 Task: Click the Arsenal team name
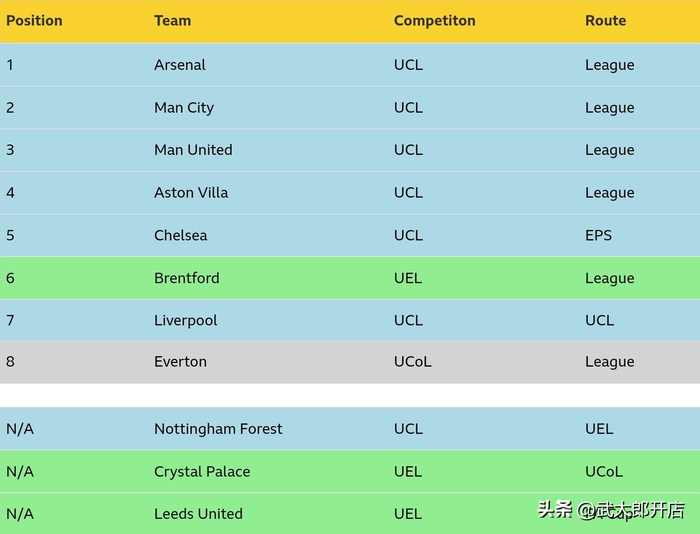point(180,65)
